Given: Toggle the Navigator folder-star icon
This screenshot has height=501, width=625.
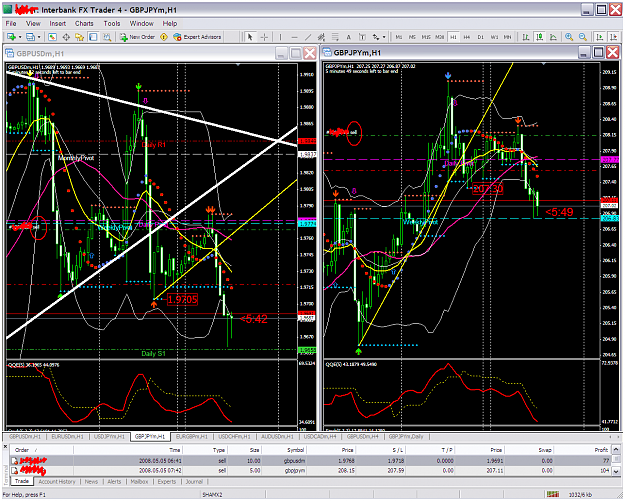Looking at the screenshot, I should pos(79,37).
